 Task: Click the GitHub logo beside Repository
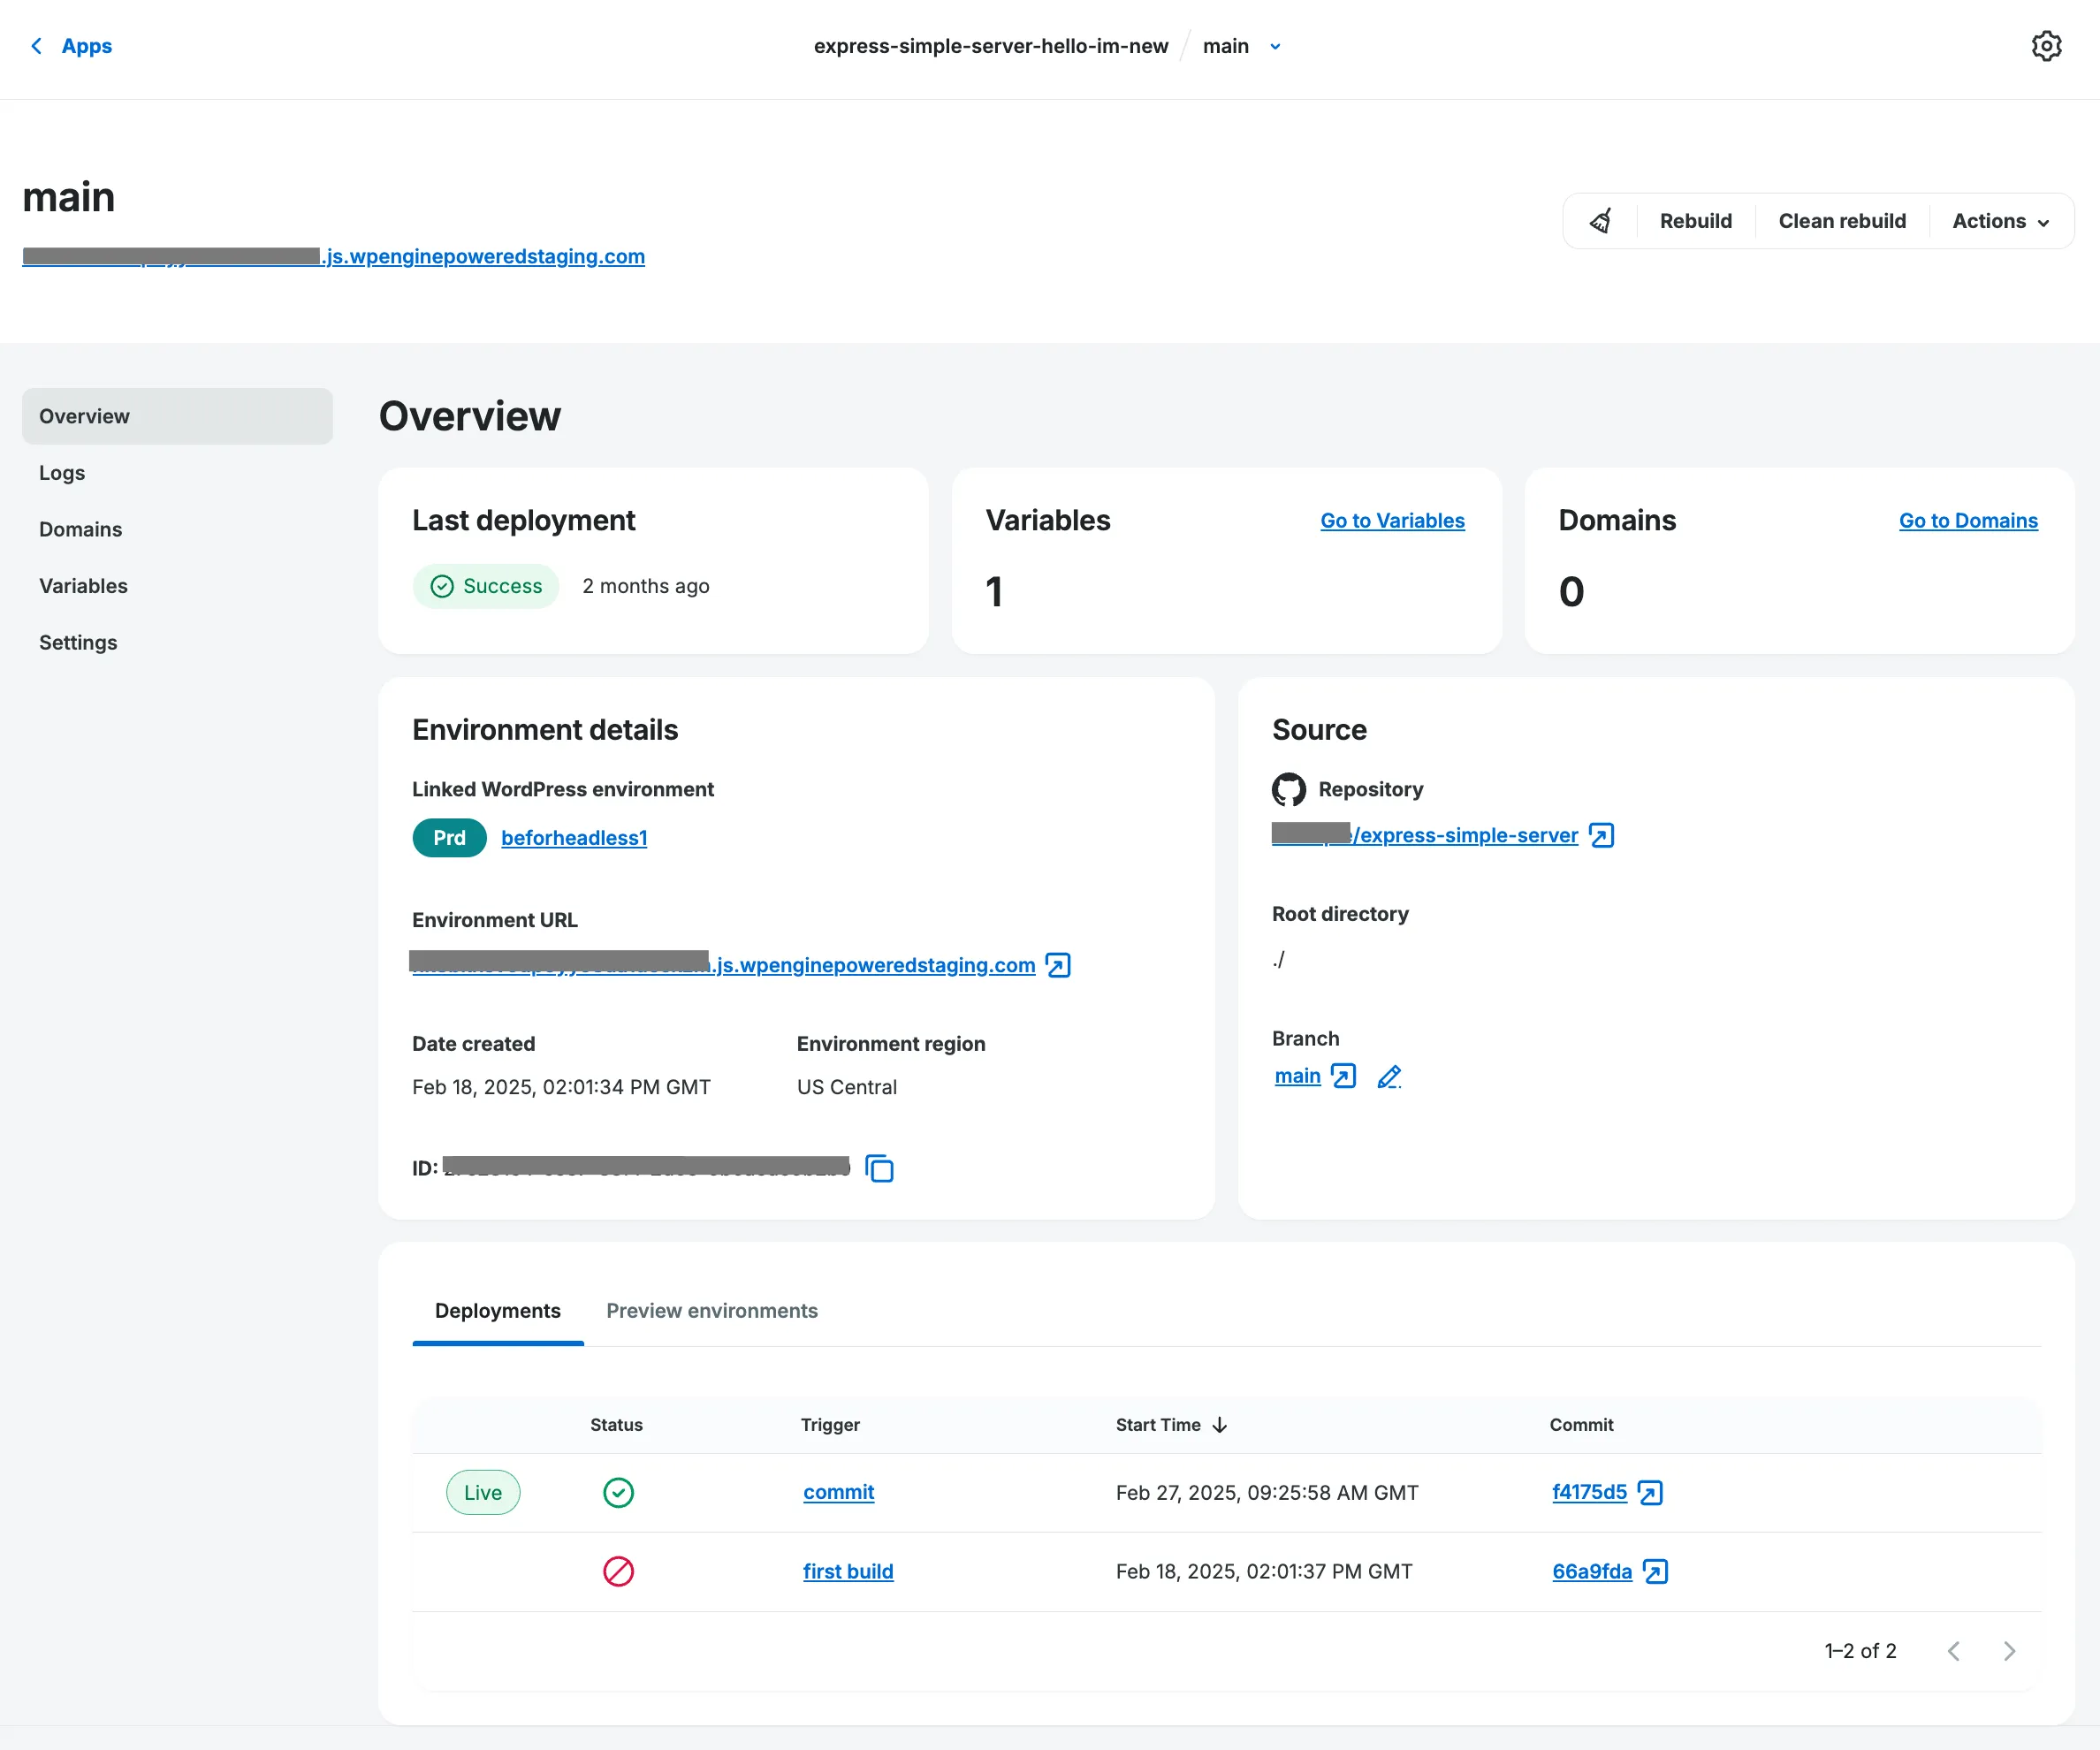1288,789
